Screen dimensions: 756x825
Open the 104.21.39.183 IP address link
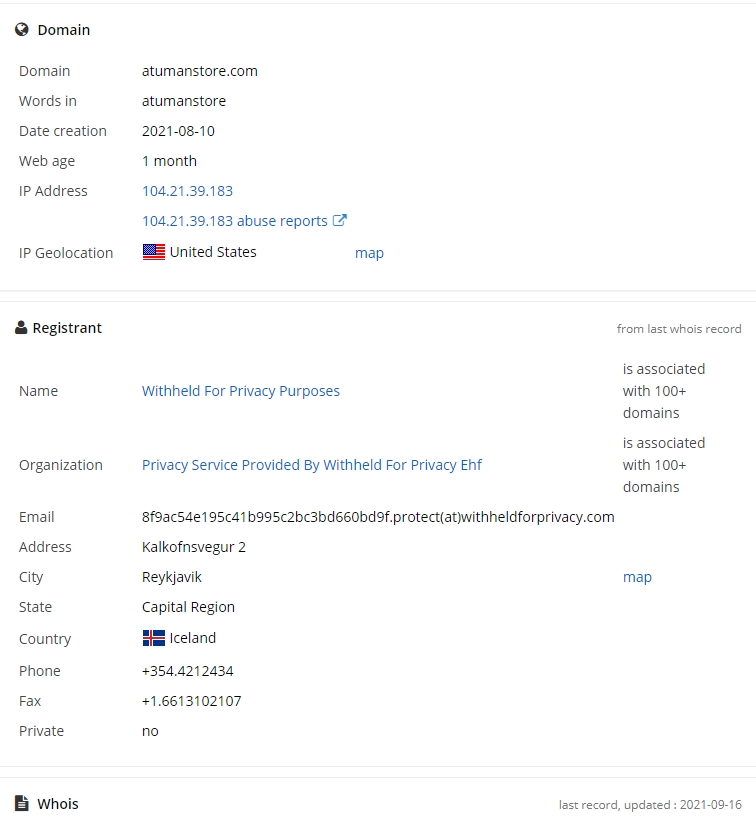(x=187, y=191)
